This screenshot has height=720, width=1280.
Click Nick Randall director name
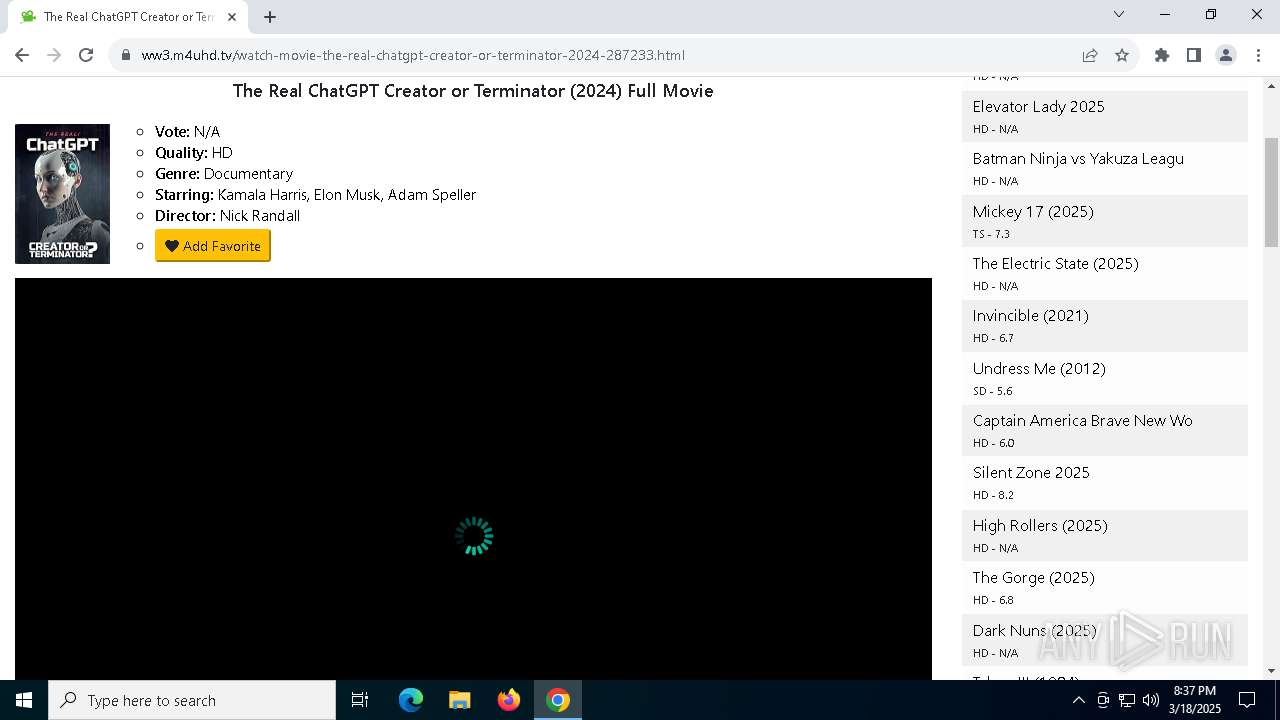260,215
